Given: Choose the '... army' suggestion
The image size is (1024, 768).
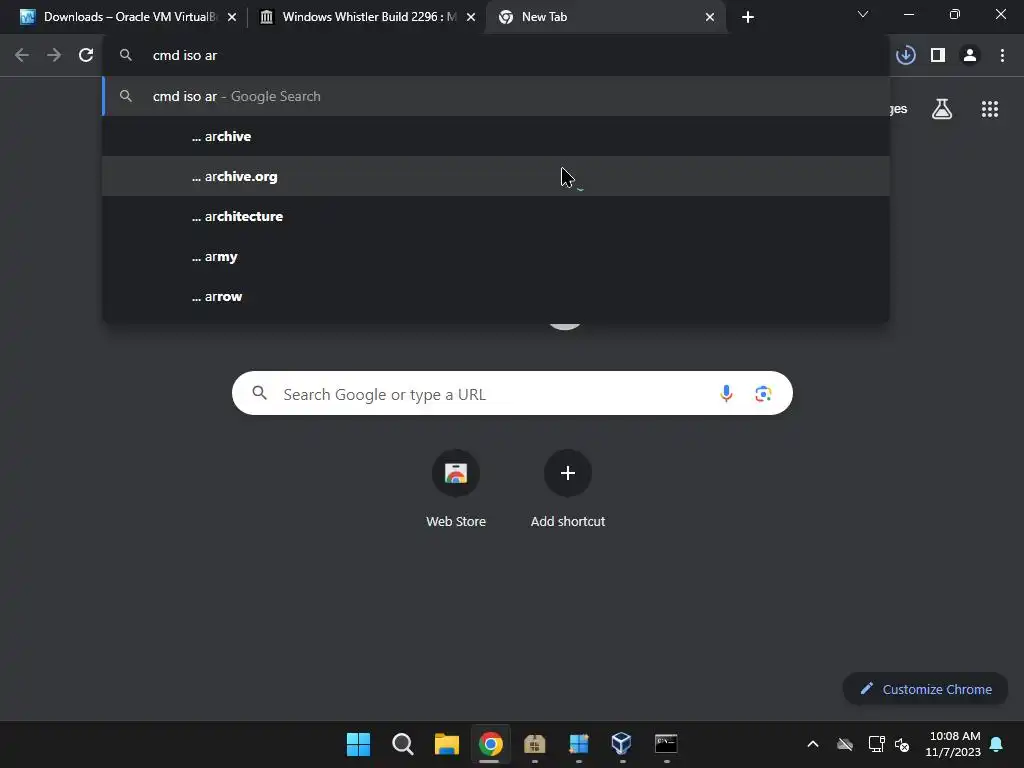Looking at the screenshot, I should (x=496, y=257).
